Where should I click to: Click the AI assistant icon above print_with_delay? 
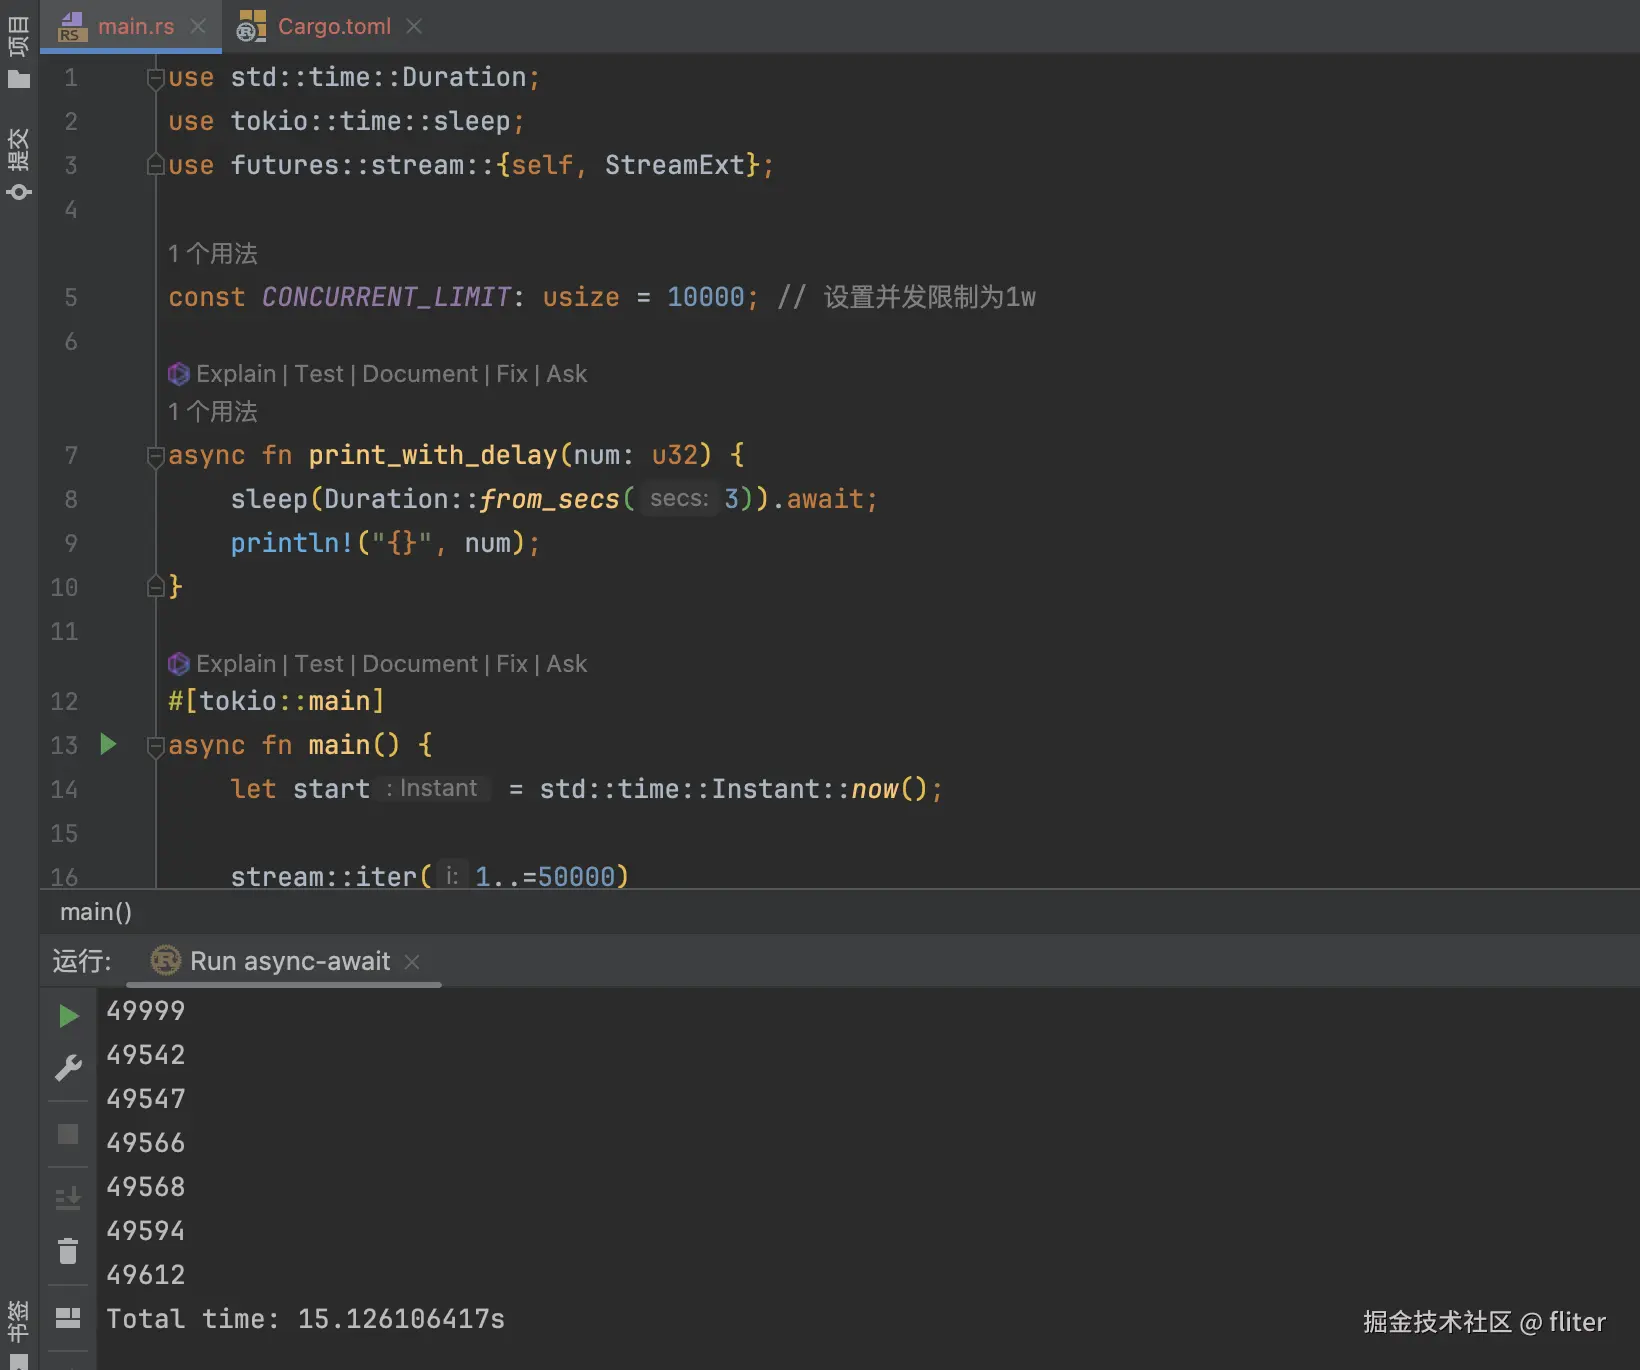point(179,374)
